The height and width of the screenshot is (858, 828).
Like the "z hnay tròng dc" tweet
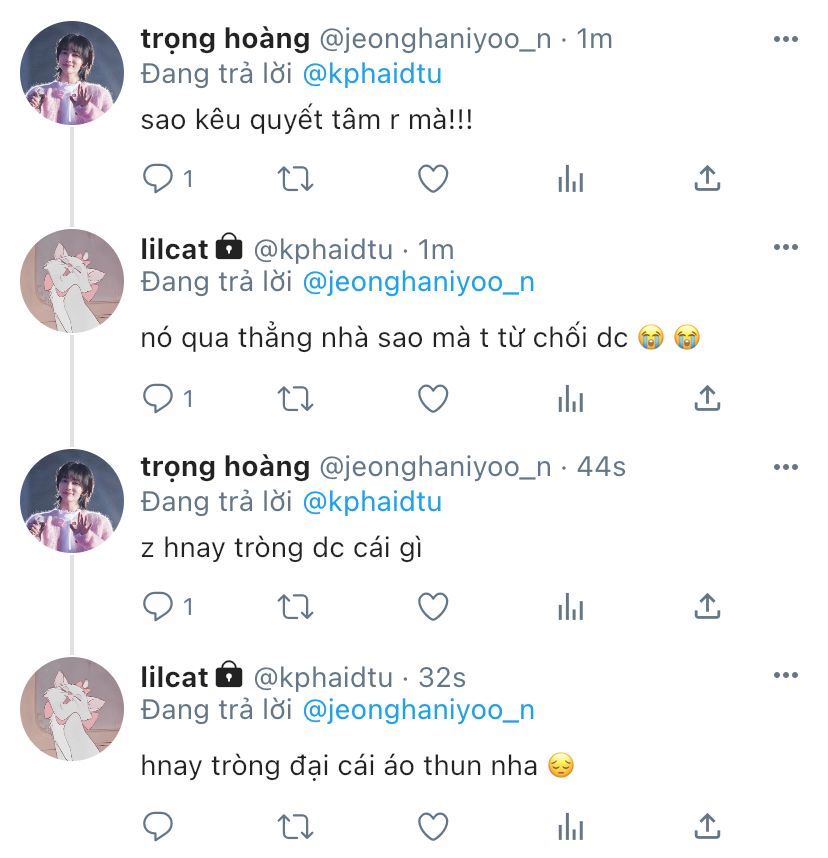coord(432,606)
